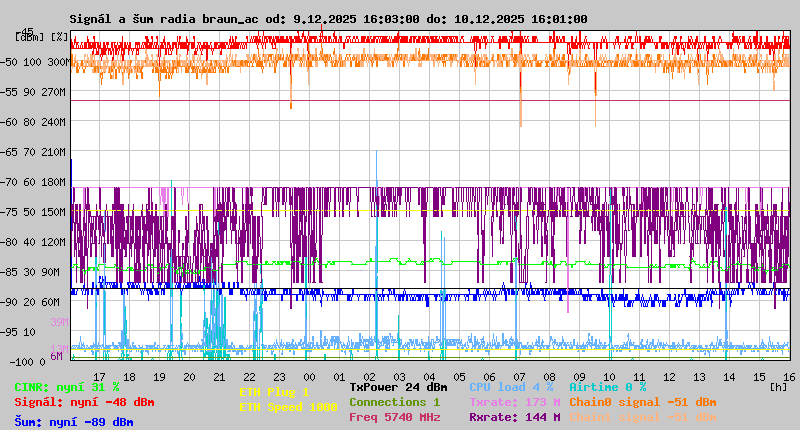800x430 pixels.
Task: Click the purple '6M' rate marker label
Action: 56,356
